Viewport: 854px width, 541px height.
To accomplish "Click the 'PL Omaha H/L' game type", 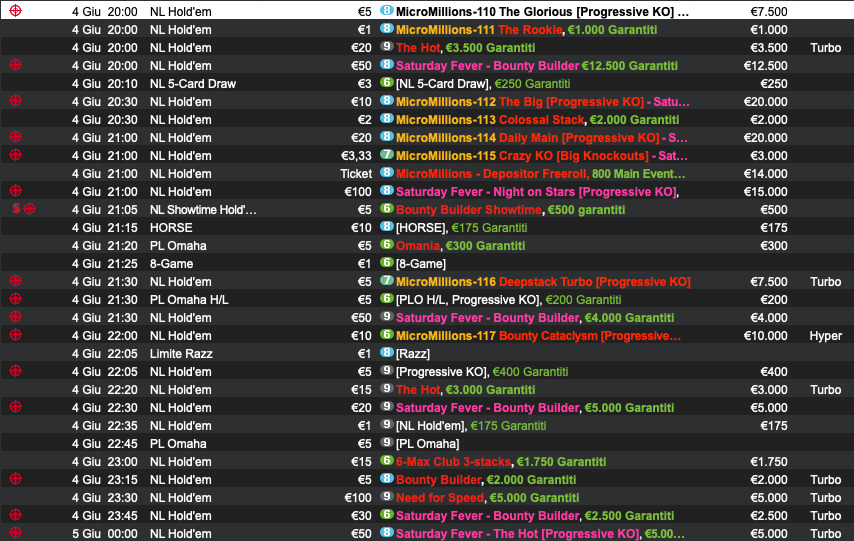I will pyautogui.click(x=189, y=300).
